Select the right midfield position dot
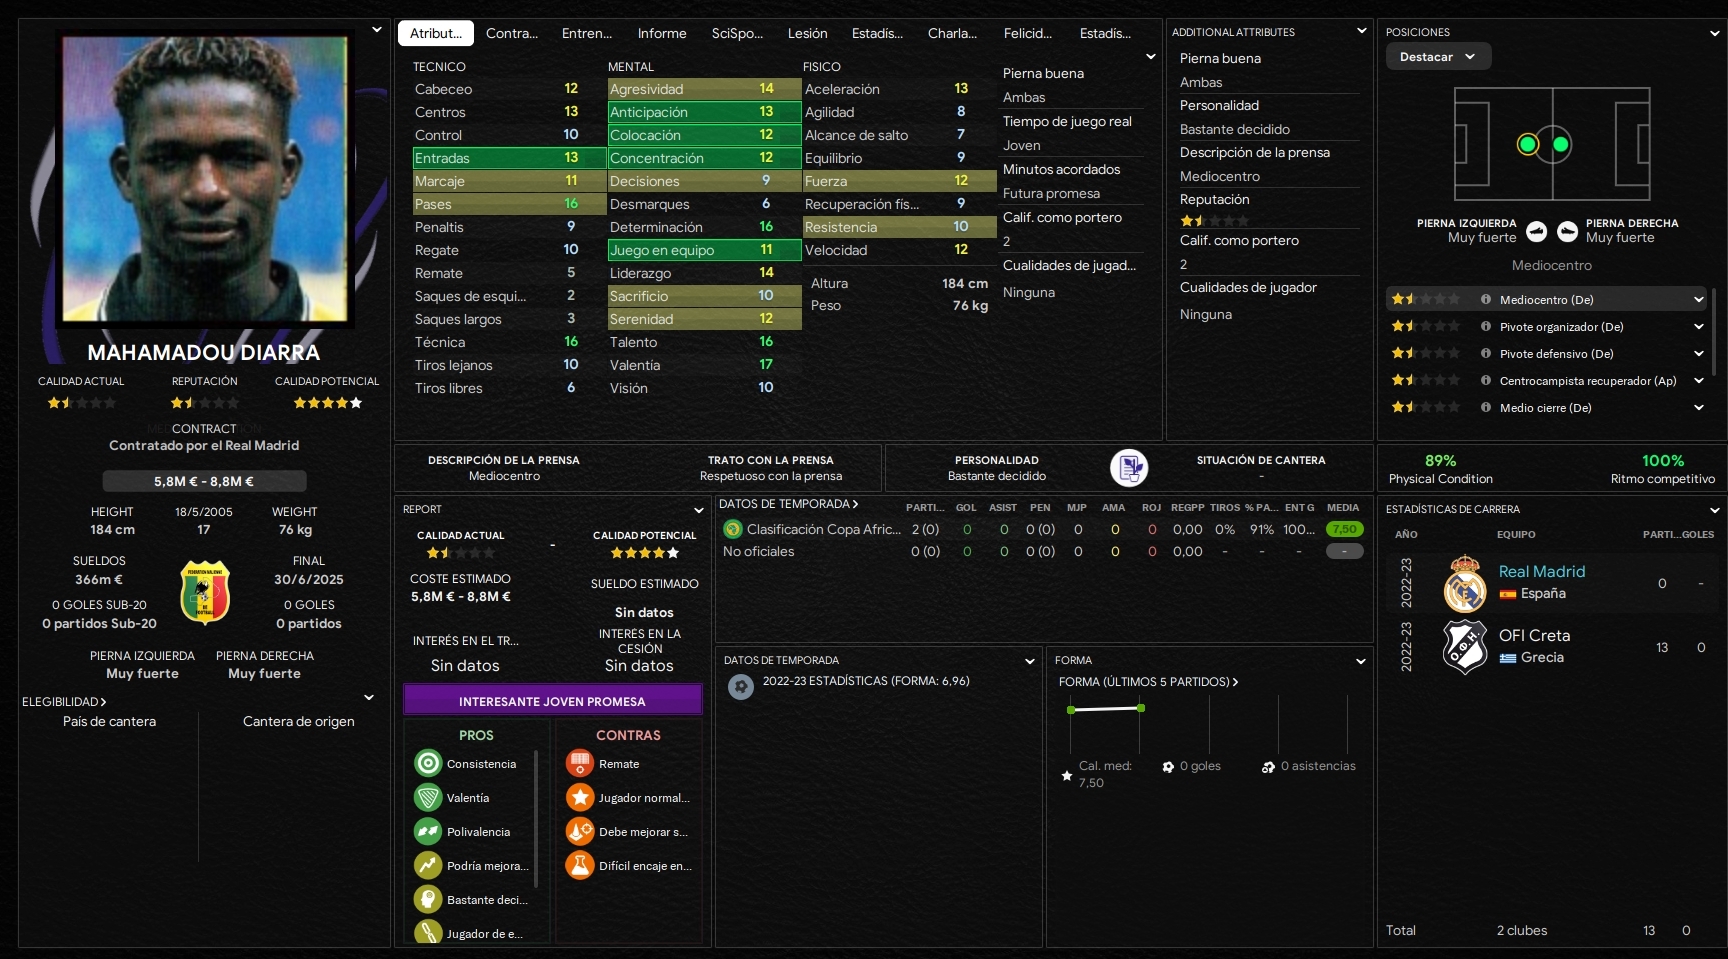Image resolution: width=1728 pixels, height=959 pixels. (x=1560, y=144)
